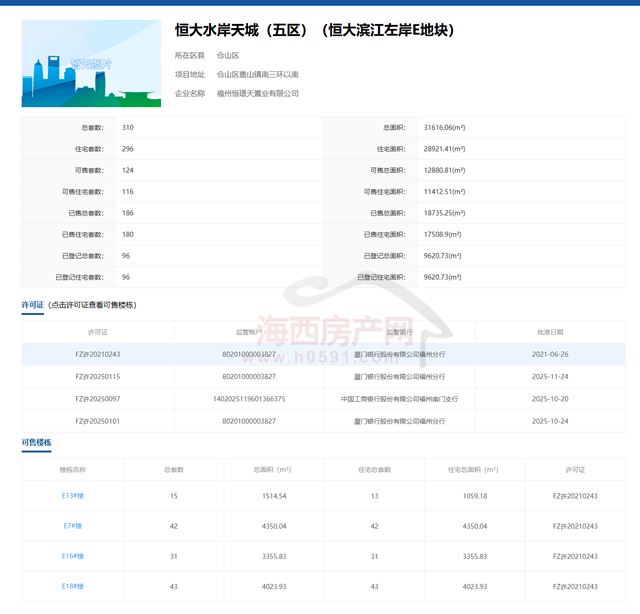Open building E7#楼 link
This screenshot has height=614, width=640.
[72, 526]
